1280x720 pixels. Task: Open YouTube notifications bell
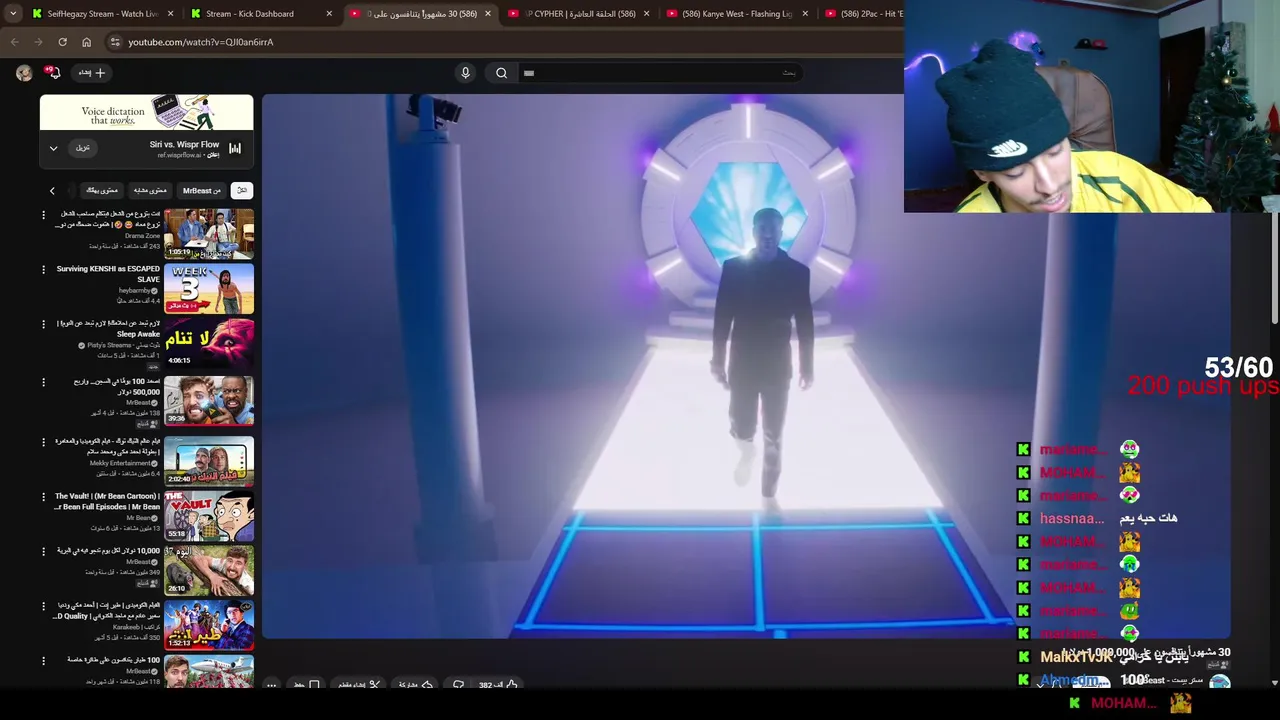point(54,73)
